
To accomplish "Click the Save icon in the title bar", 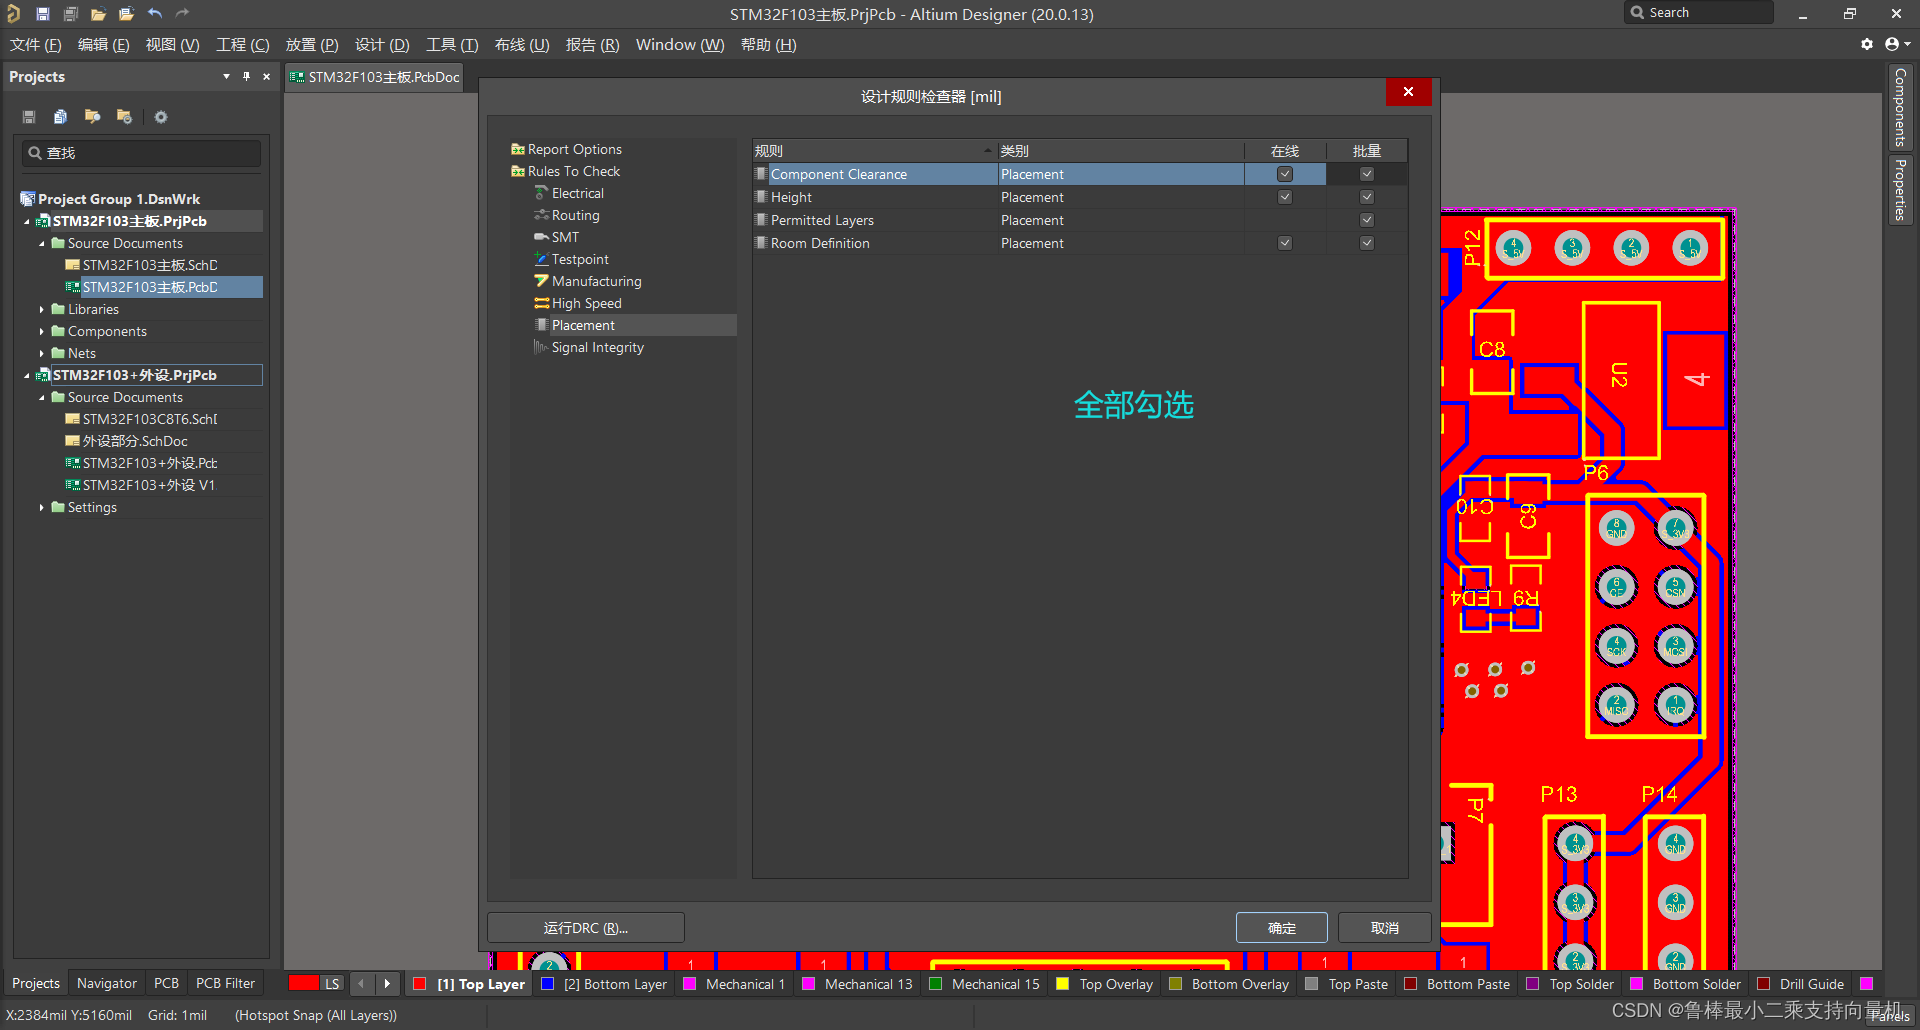I will click(x=42, y=14).
